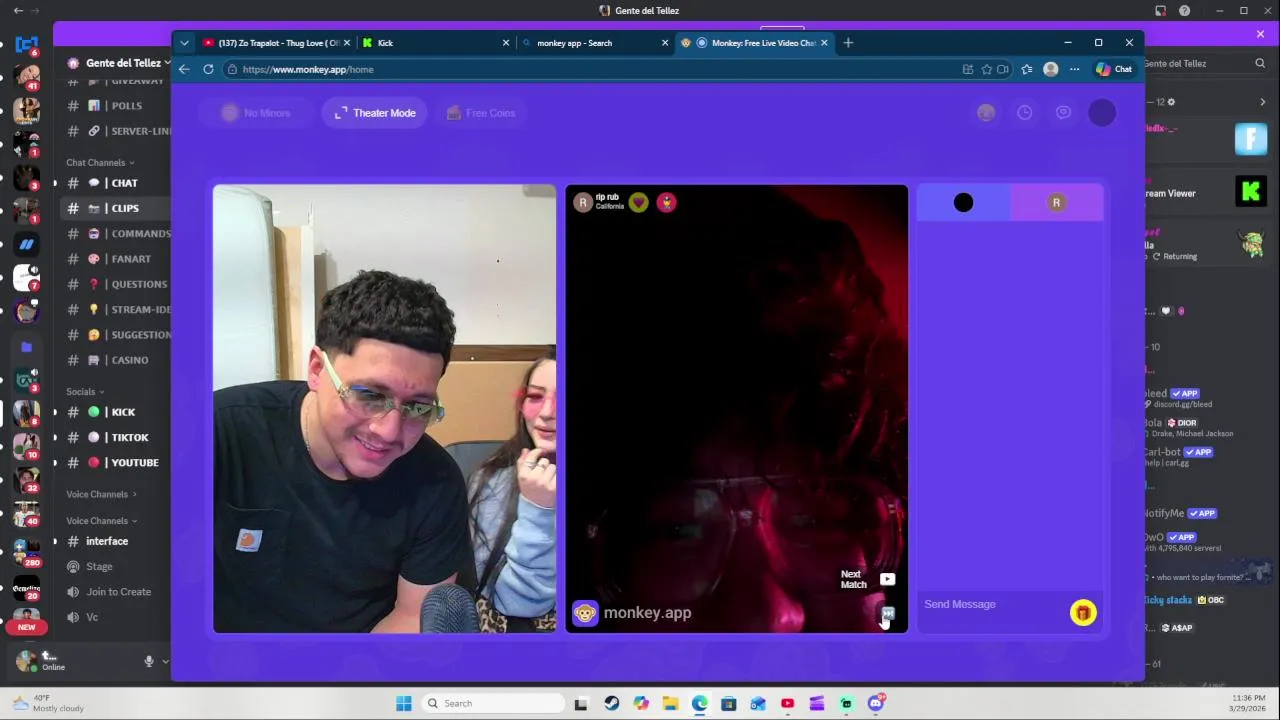Image resolution: width=1280 pixels, height=720 pixels.
Task: Open the Discord inbox icon in title bar
Action: 1160,11
